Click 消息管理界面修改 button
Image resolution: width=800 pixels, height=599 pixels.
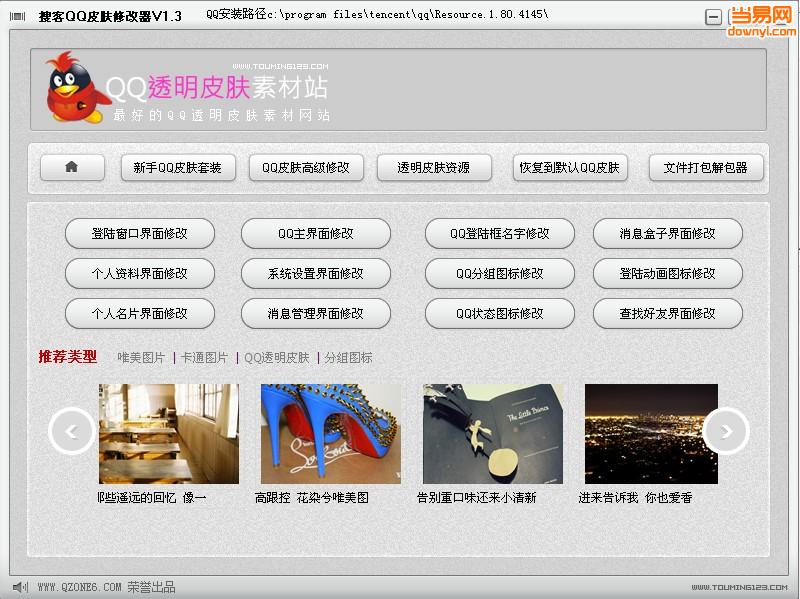316,313
